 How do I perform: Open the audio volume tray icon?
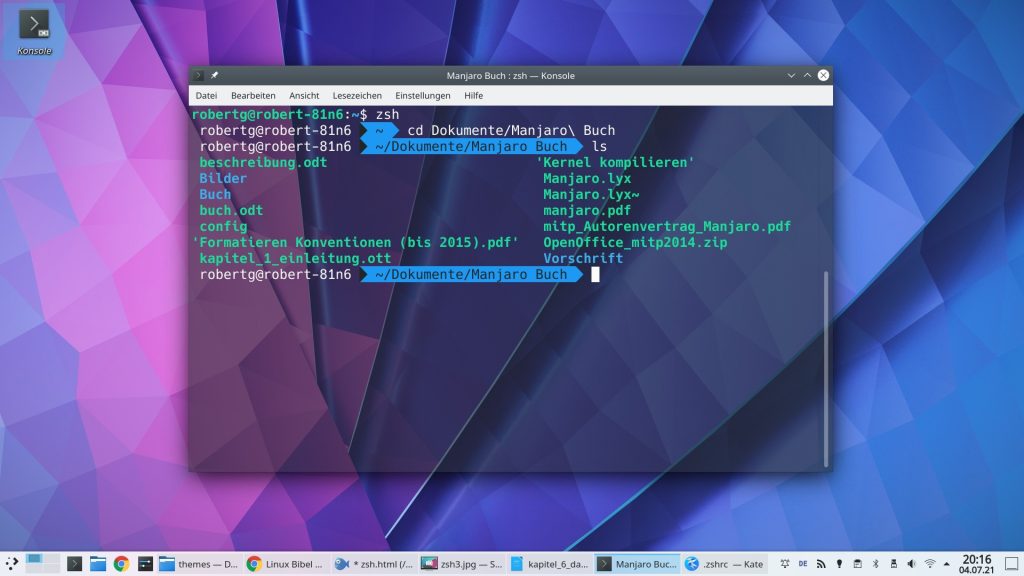[912, 564]
